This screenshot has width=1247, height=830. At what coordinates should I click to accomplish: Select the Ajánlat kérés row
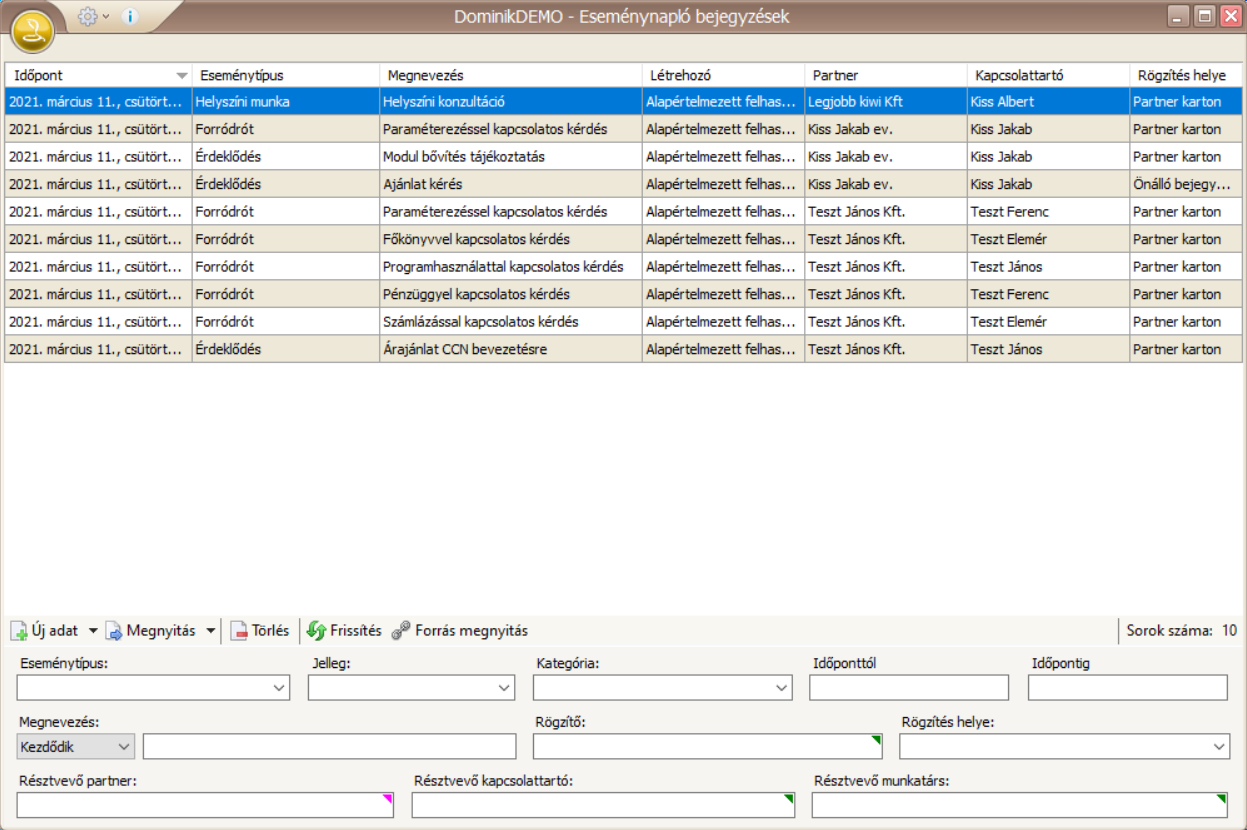[x=623, y=184]
